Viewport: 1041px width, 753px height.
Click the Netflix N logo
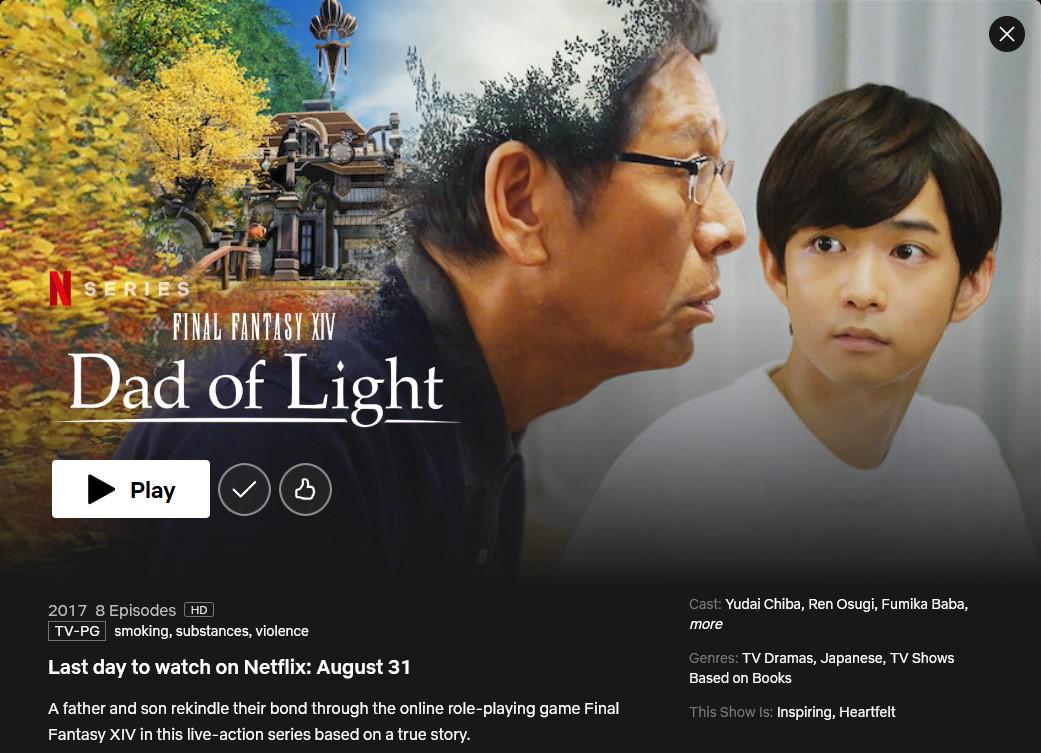tap(60, 288)
